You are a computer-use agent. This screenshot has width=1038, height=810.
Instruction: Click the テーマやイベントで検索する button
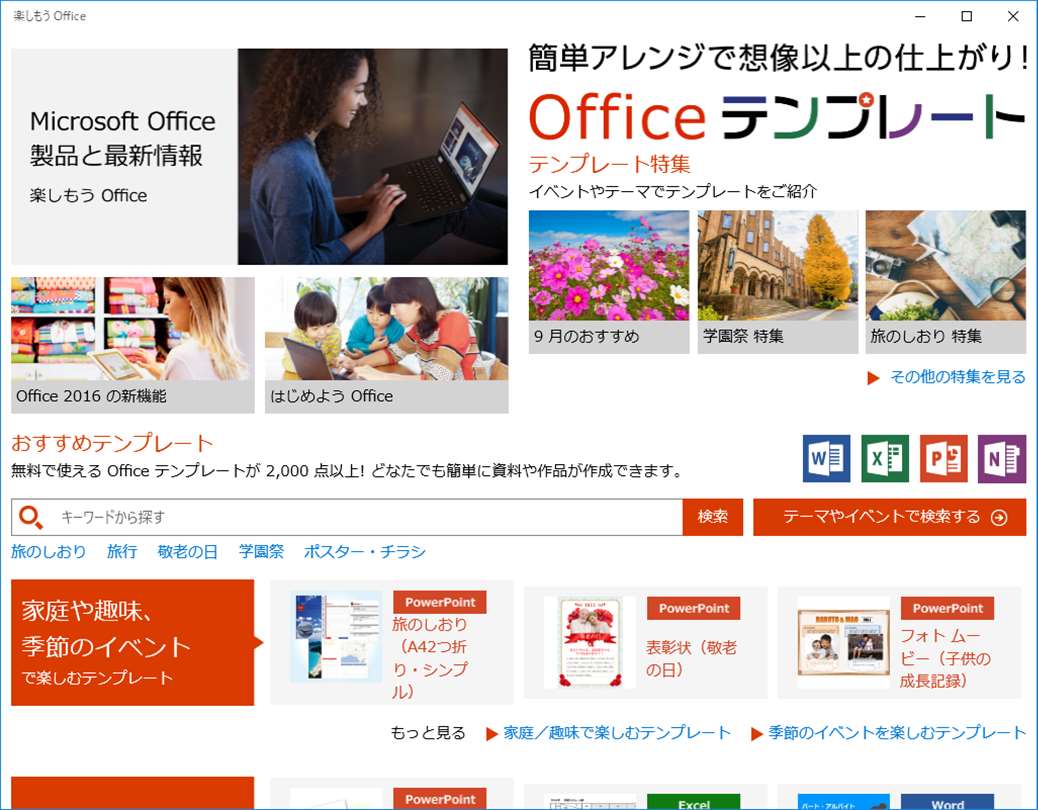[890, 517]
